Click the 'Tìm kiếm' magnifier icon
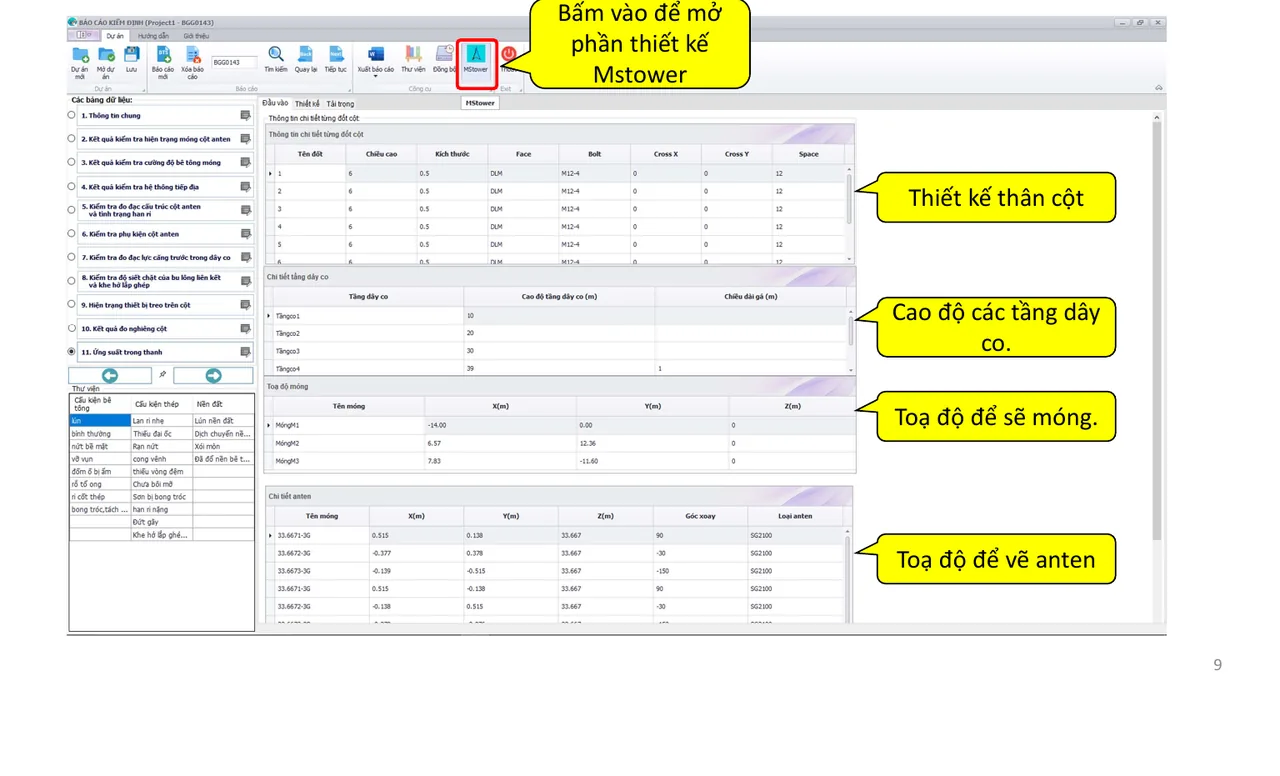The image size is (1280, 776). click(275, 54)
